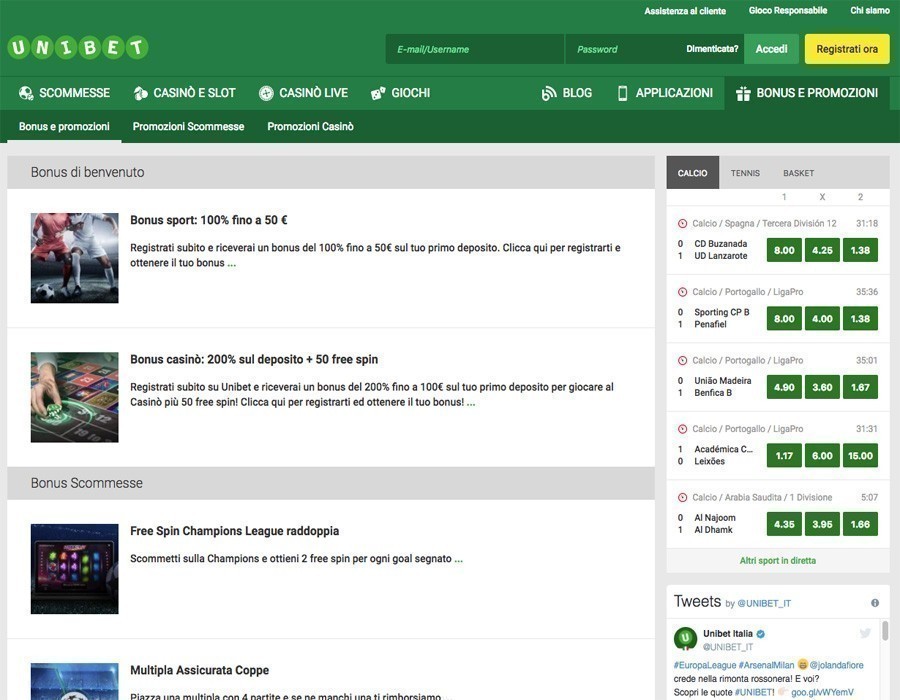Viewport: 900px width, 700px height.
Task: Click the Bonus e Promozioni gift icon
Action: (743, 93)
